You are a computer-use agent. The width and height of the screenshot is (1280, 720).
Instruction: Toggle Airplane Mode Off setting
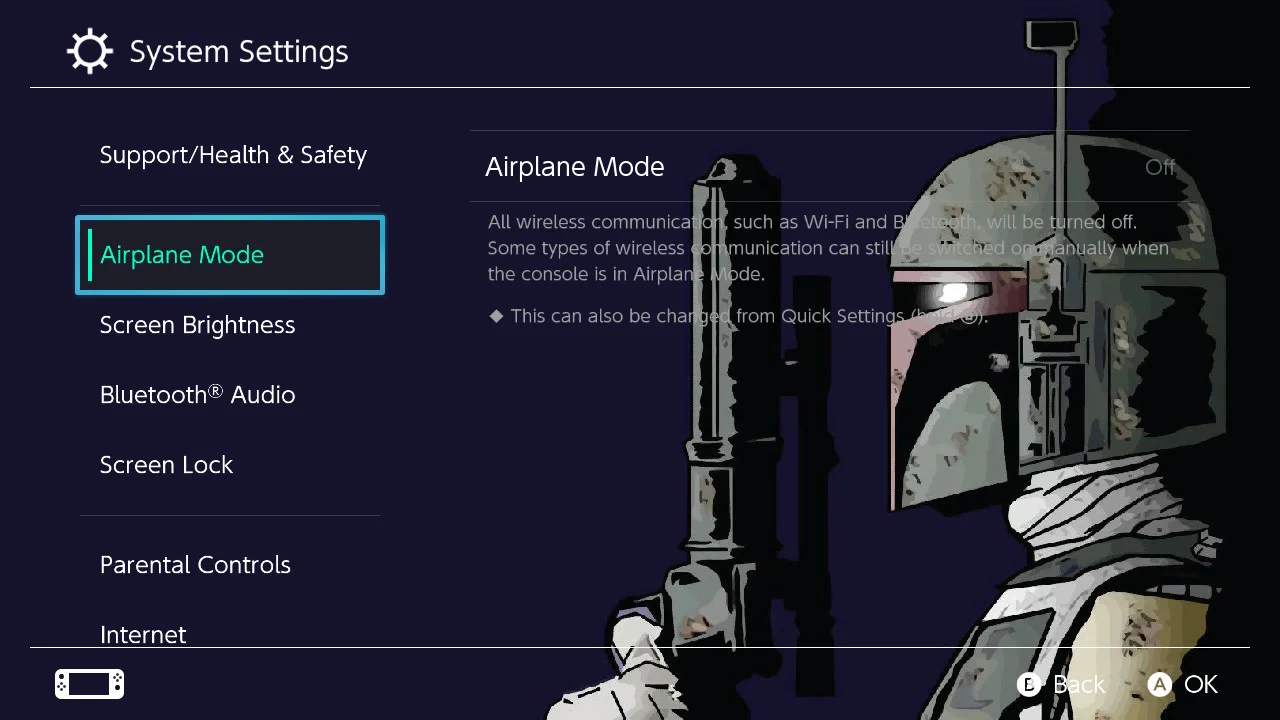coord(830,166)
